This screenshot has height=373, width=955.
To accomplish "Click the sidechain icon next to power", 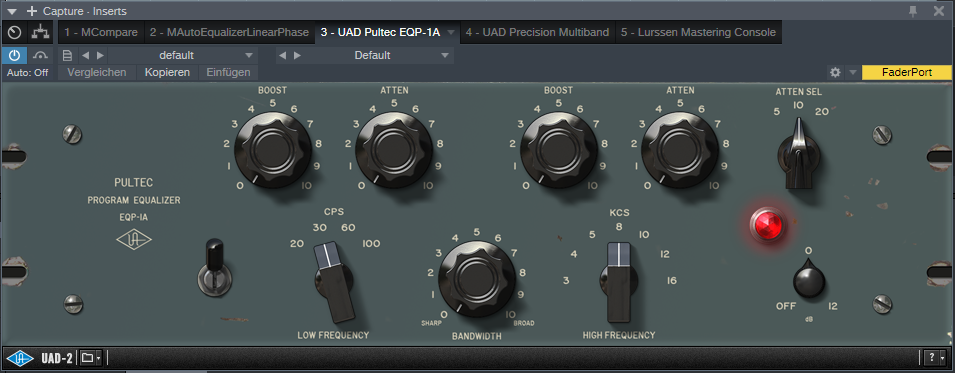I will (41, 55).
